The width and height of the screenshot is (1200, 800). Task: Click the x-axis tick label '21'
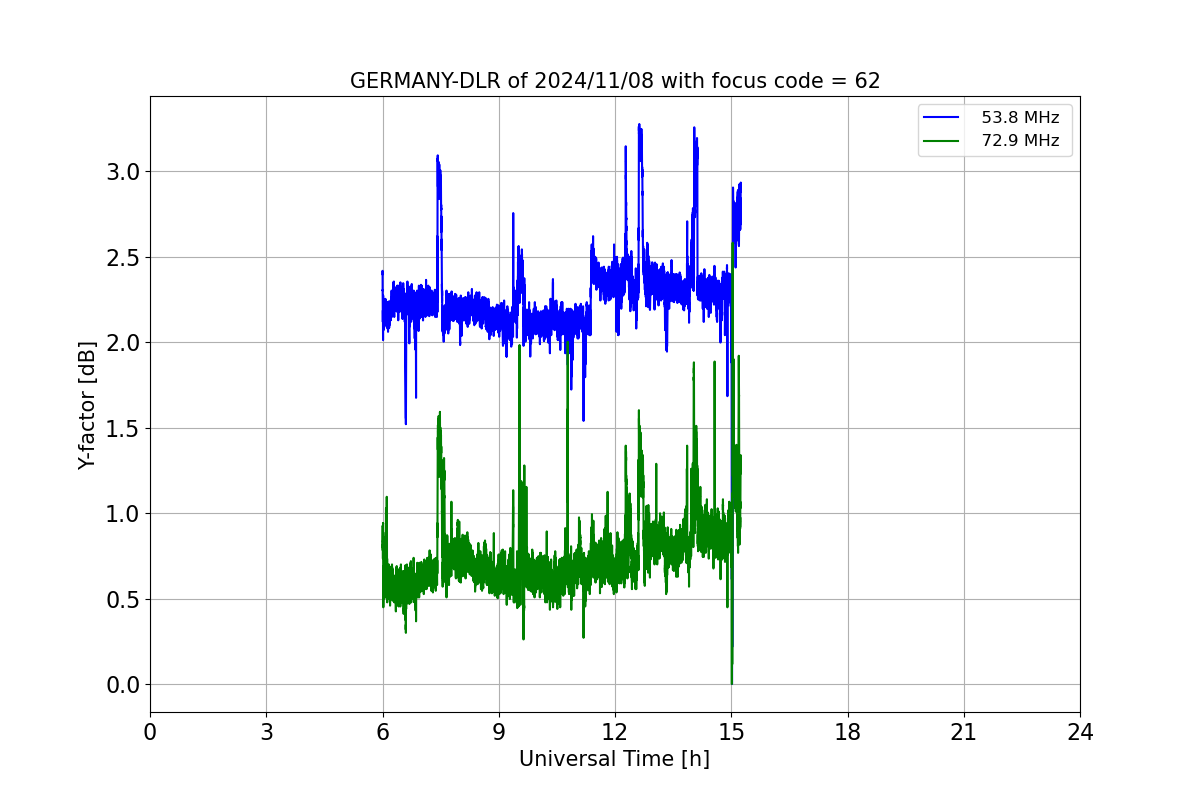click(x=964, y=732)
